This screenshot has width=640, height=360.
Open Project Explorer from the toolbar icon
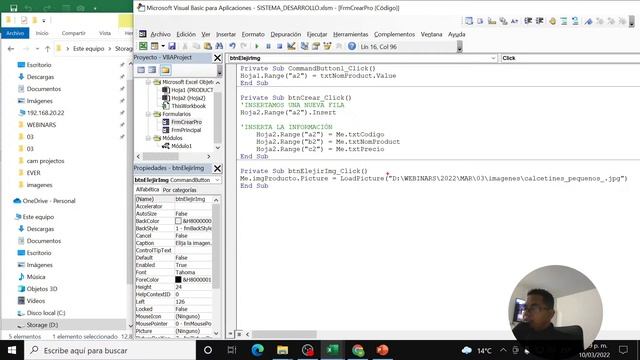pyautogui.click(x=304, y=46)
